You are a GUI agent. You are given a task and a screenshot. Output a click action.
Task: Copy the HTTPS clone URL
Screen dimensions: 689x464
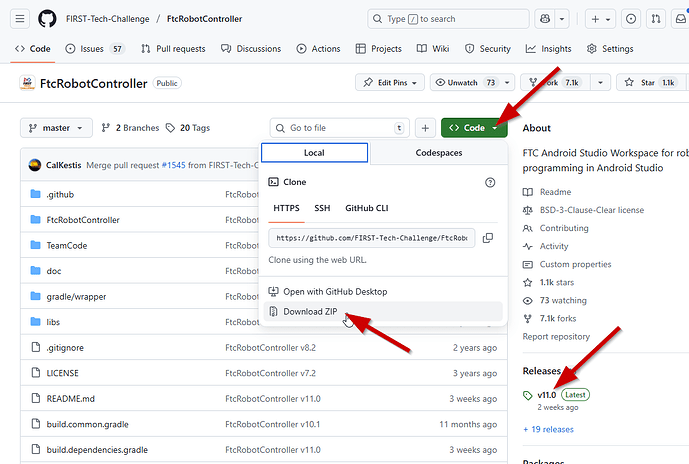[487, 238]
